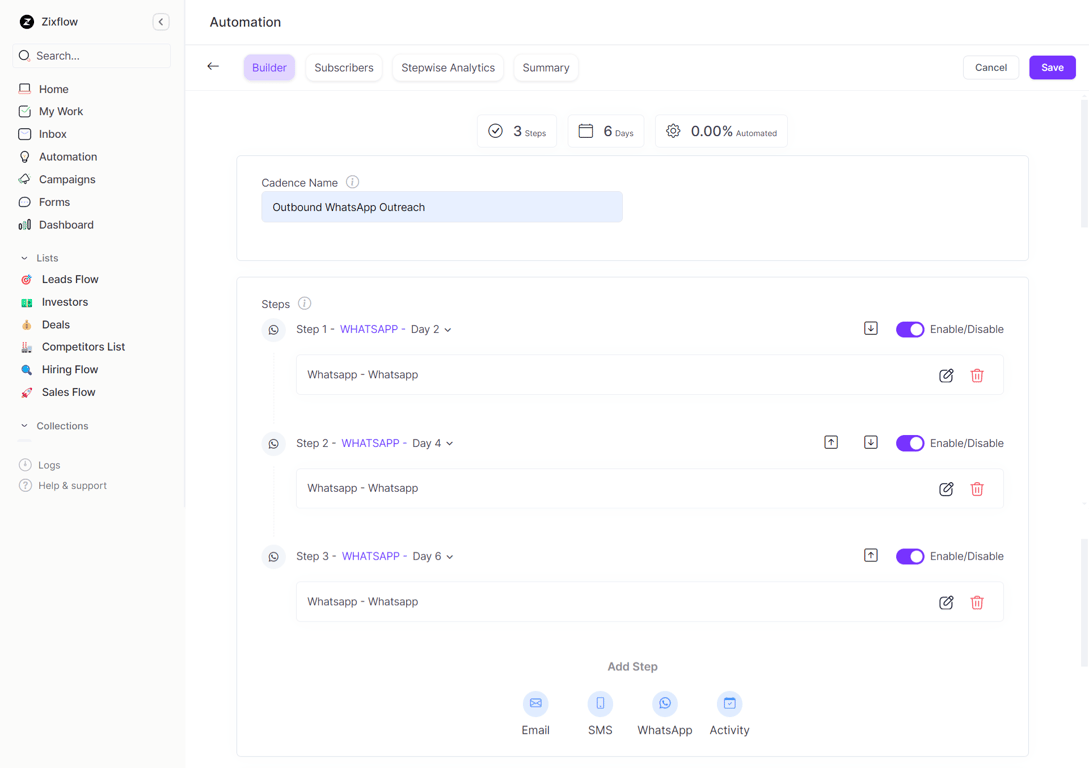1089x768 pixels.
Task: Cancel editing the cadence
Action: pyautogui.click(x=991, y=67)
